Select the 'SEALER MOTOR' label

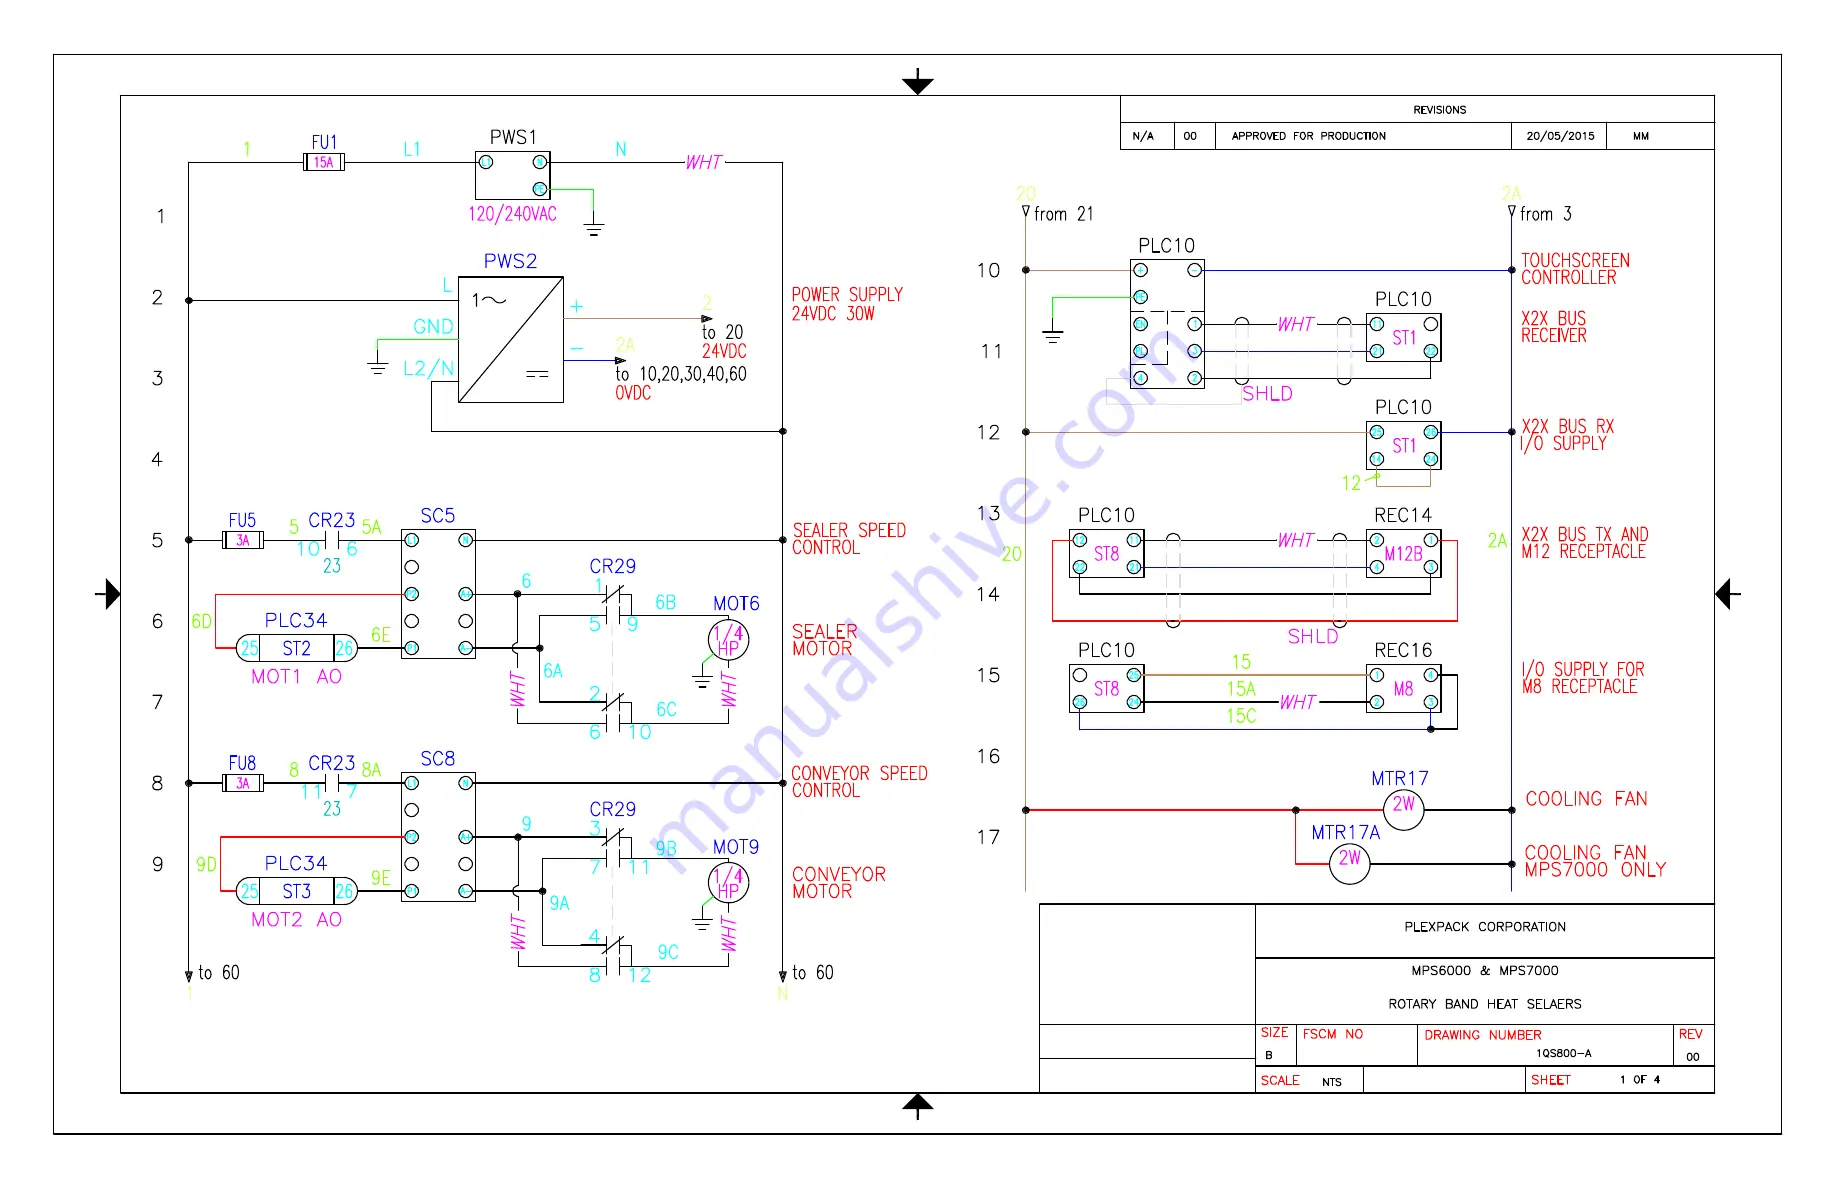824,640
